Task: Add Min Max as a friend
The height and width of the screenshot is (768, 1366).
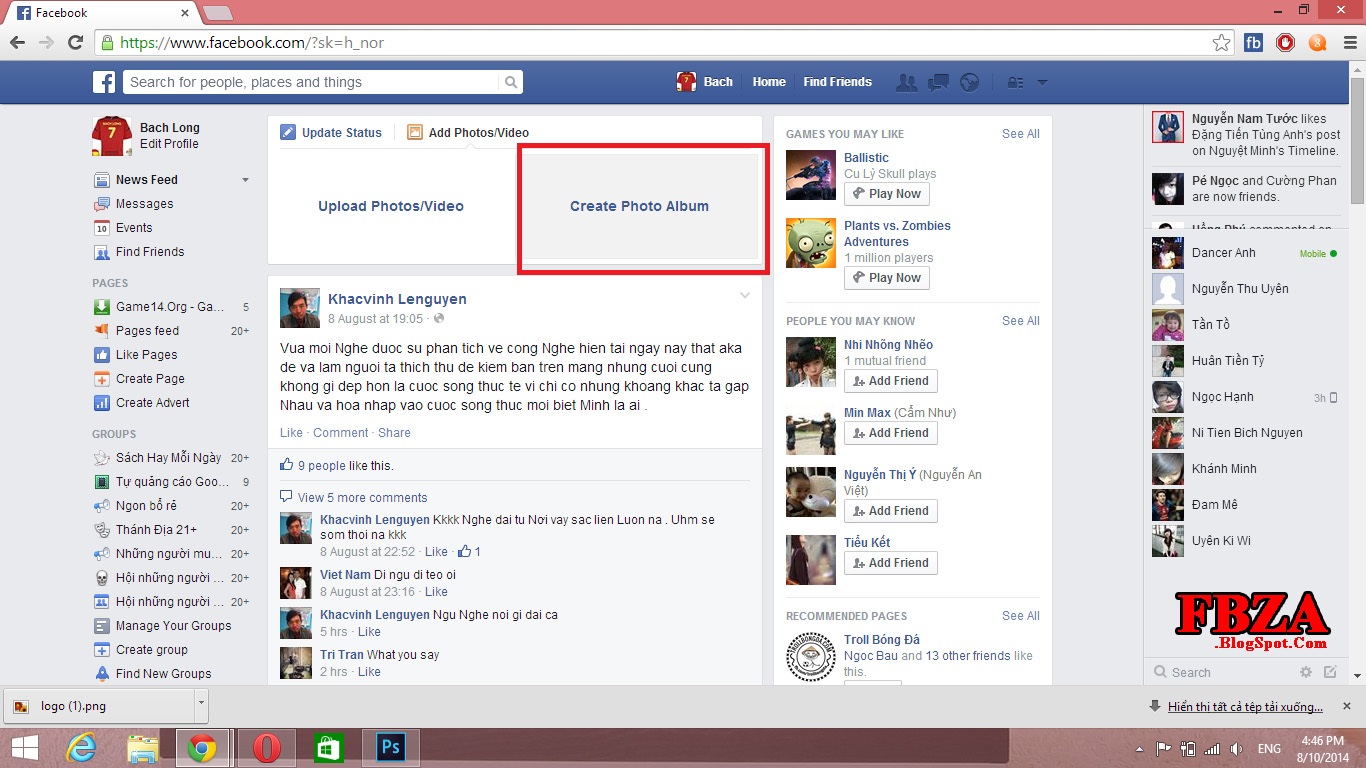Action: click(x=890, y=433)
